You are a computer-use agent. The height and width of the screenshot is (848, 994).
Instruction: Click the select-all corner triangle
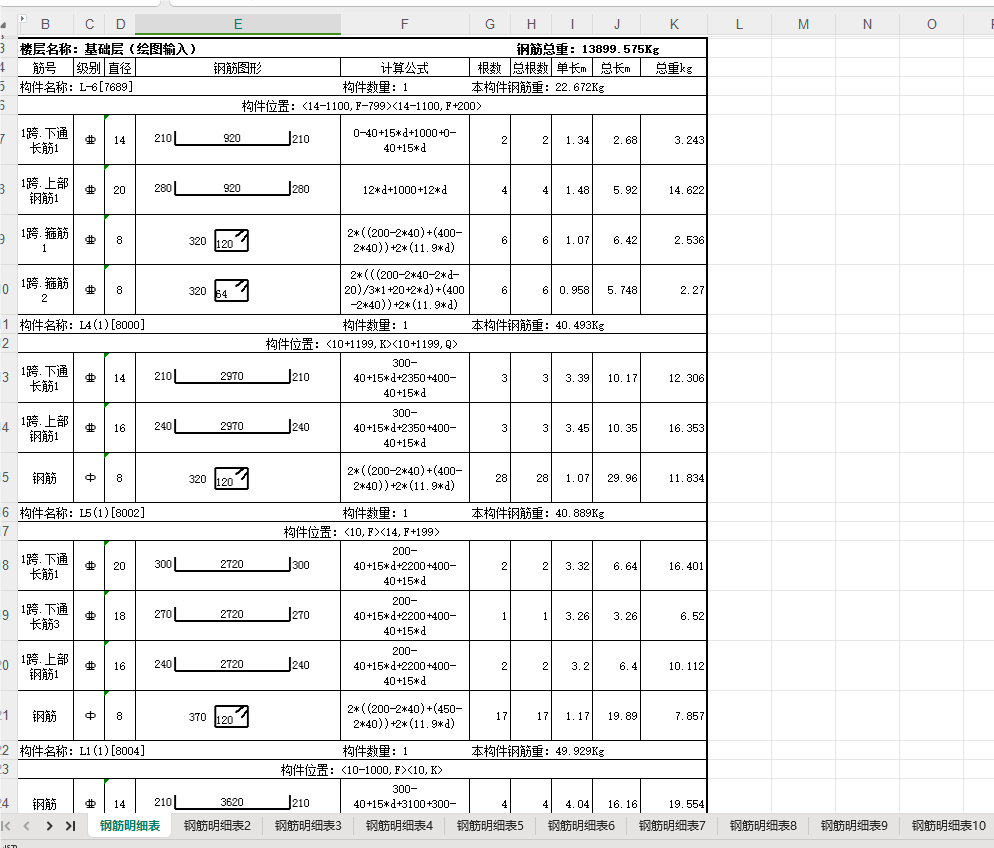4,25
